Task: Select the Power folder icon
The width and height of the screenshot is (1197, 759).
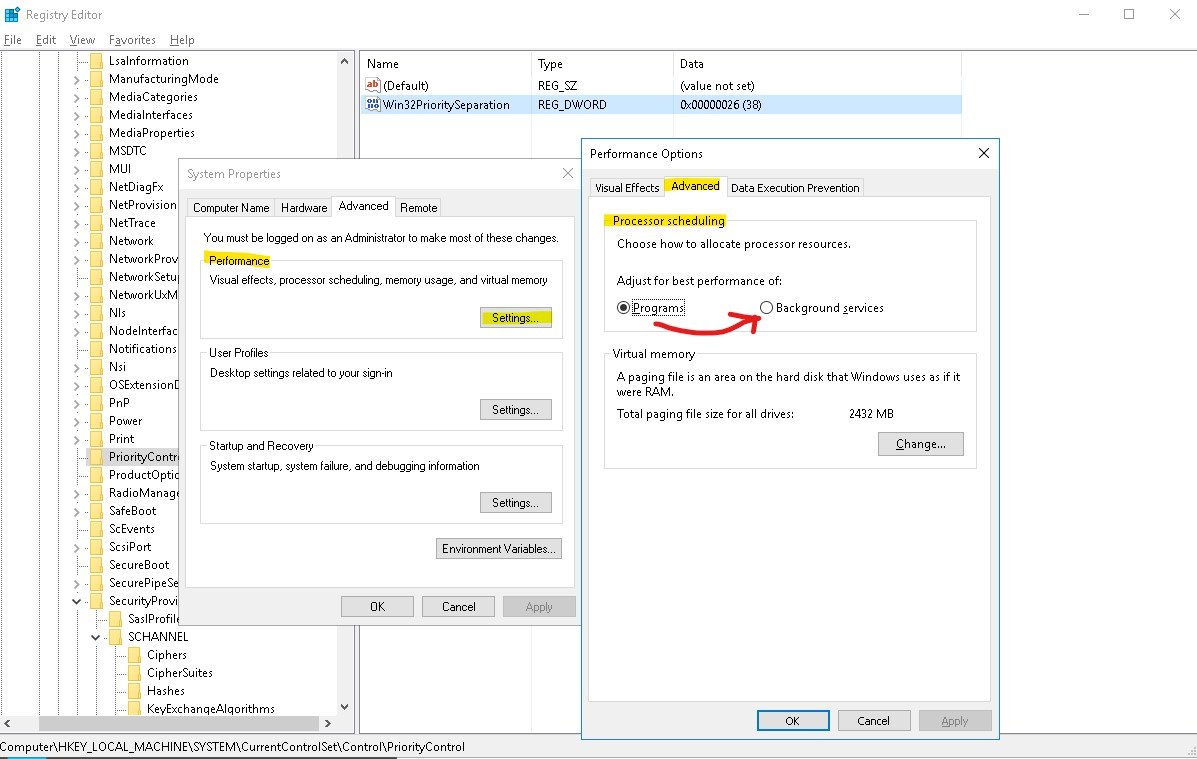Action: (x=96, y=421)
